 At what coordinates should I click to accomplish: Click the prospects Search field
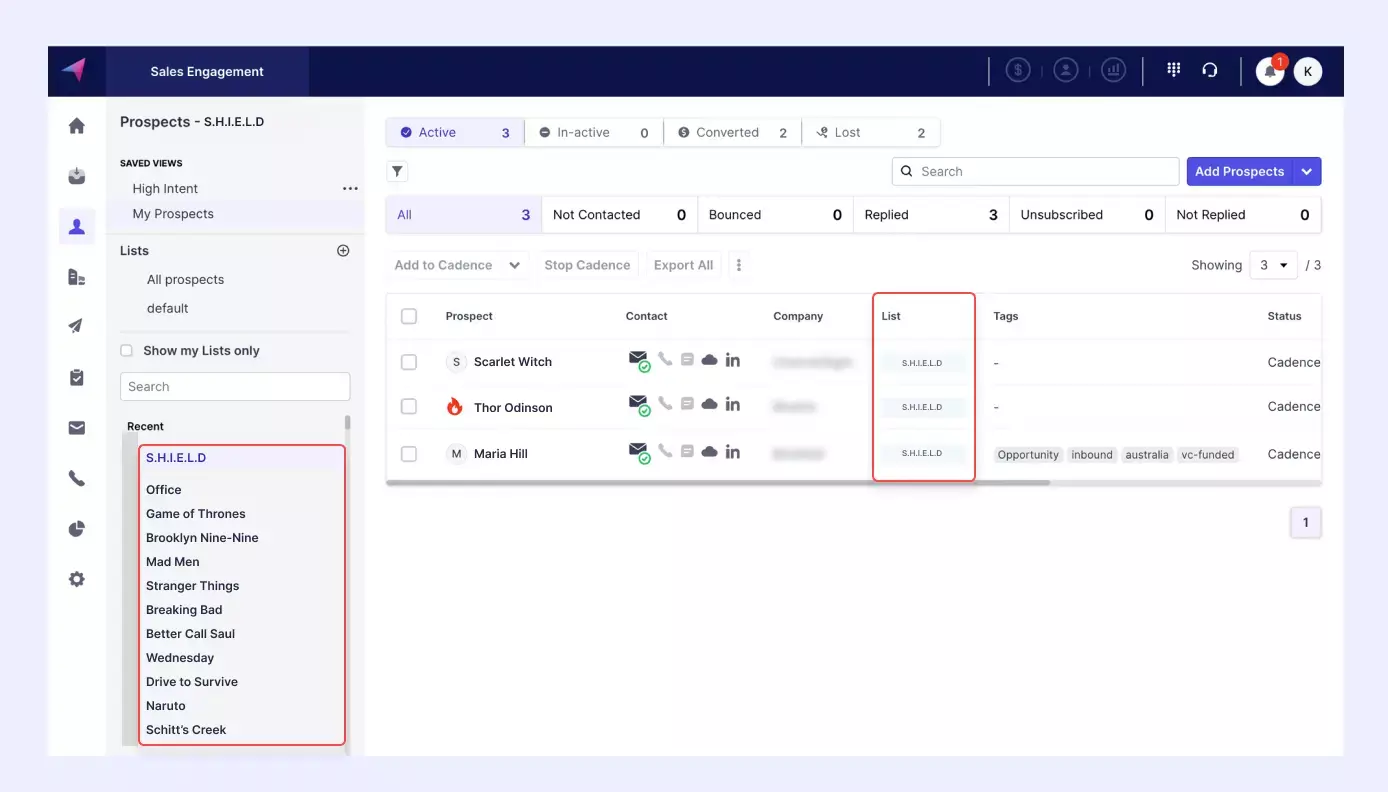coord(1035,172)
